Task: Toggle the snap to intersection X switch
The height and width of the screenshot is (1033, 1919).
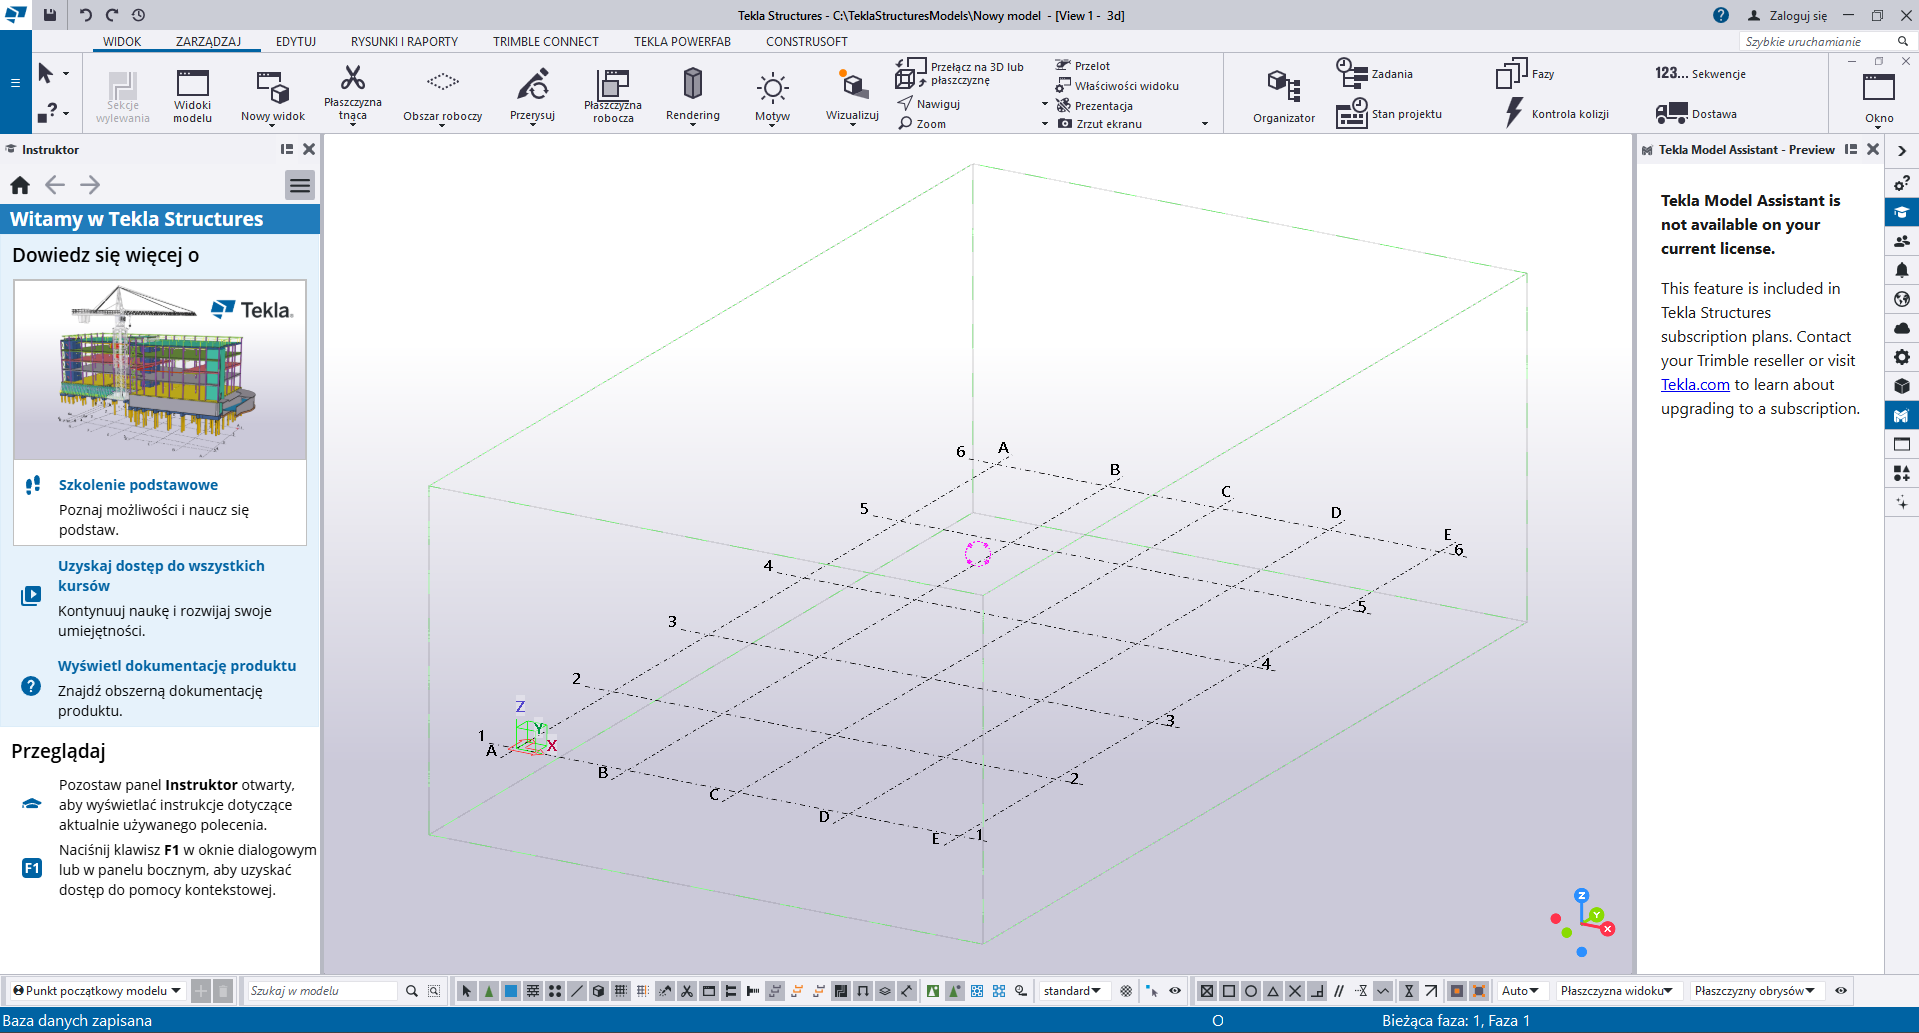Action: click(1295, 991)
